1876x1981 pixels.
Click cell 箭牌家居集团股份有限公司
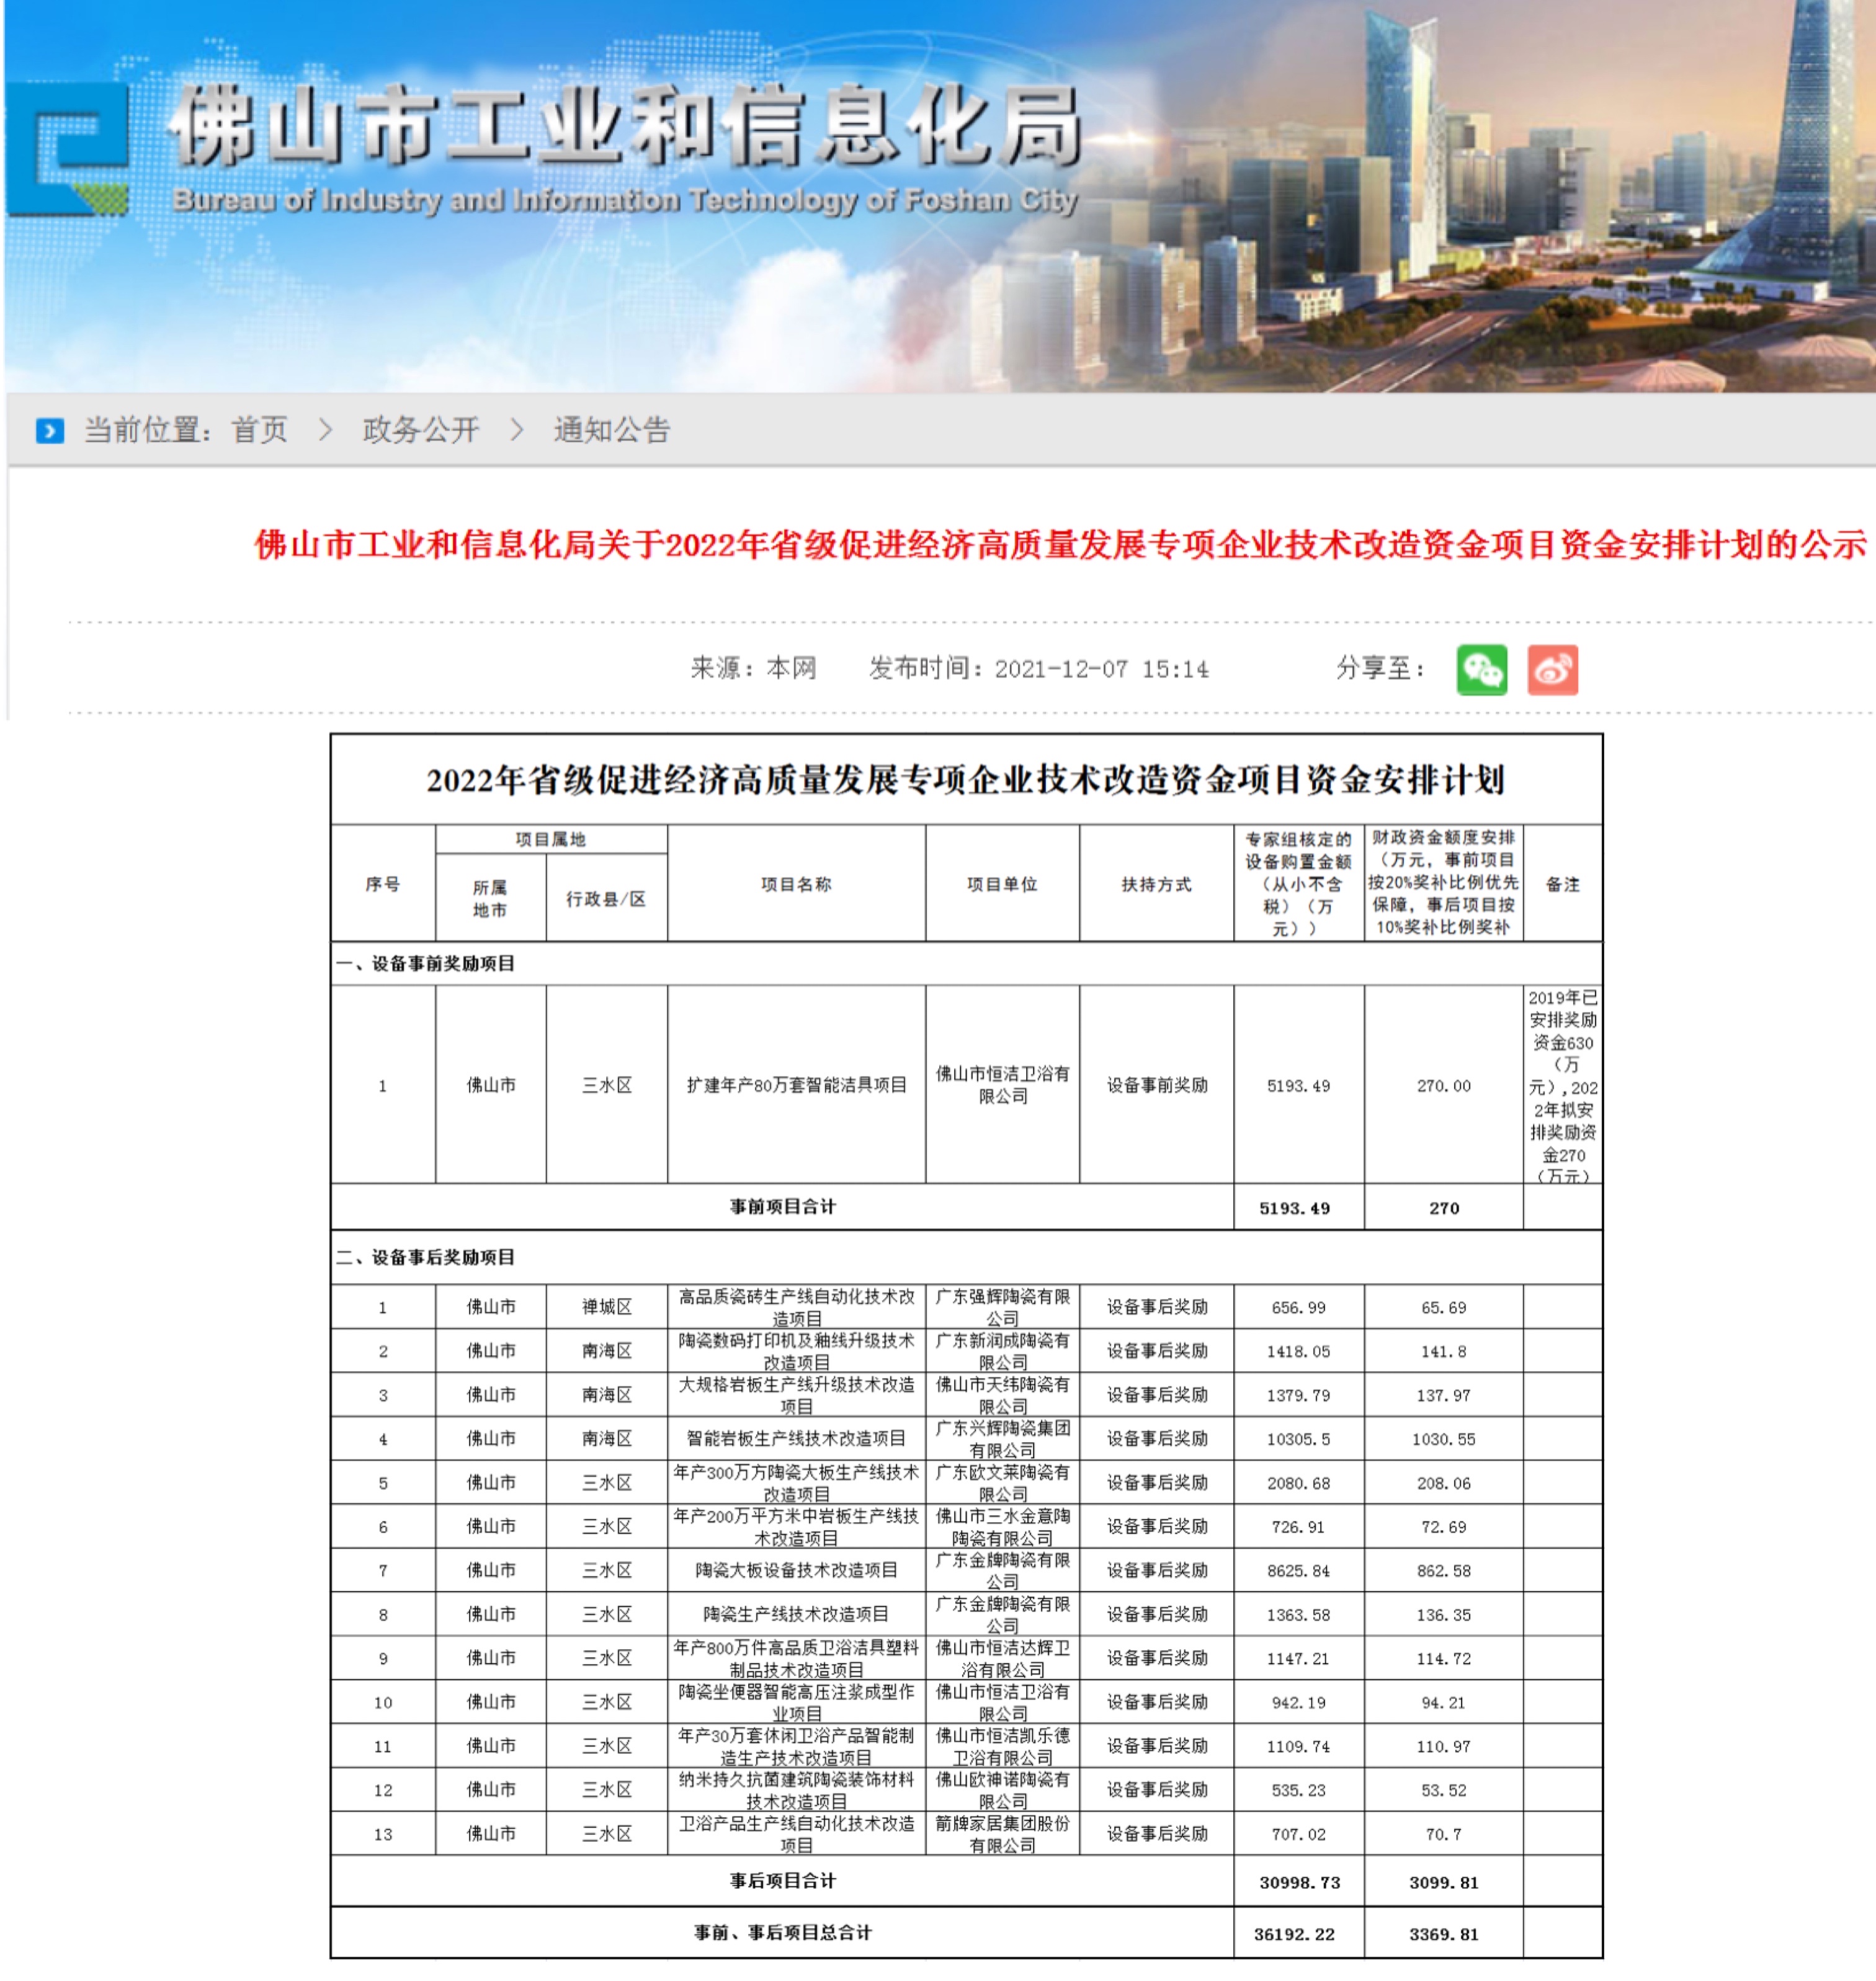coord(1002,1834)
